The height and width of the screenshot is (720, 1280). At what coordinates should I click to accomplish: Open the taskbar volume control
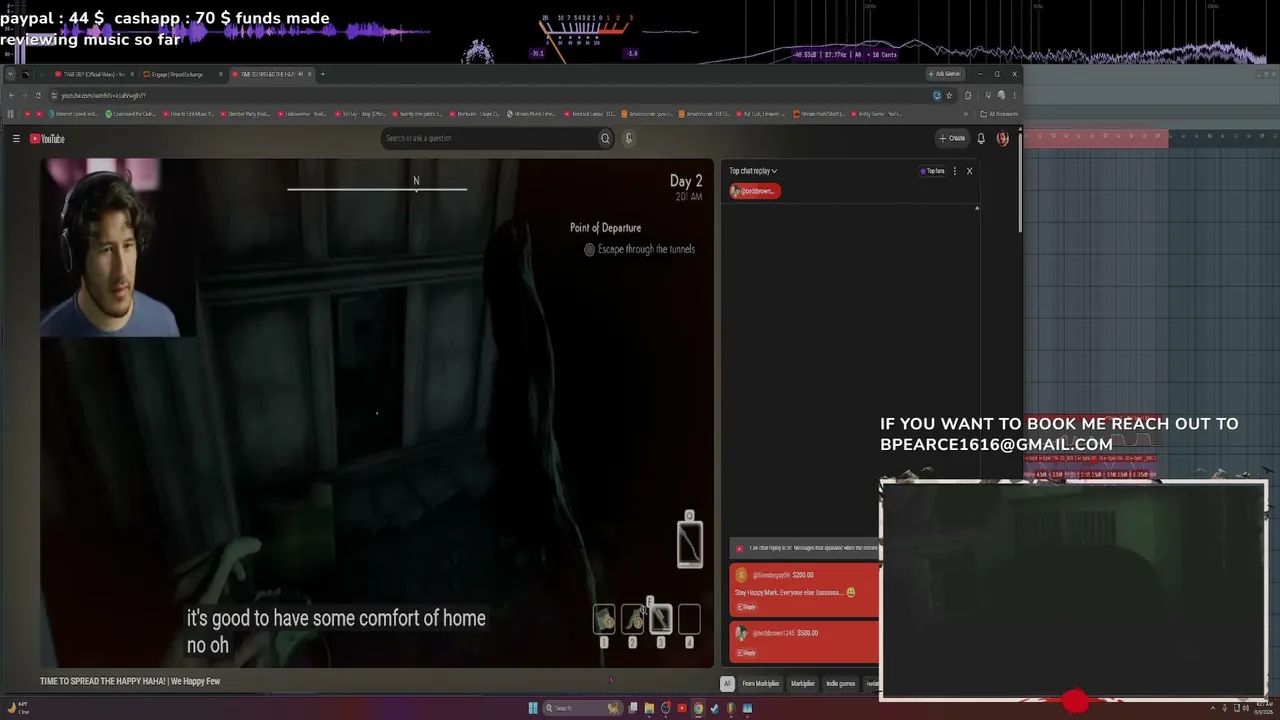[1244, 709]
